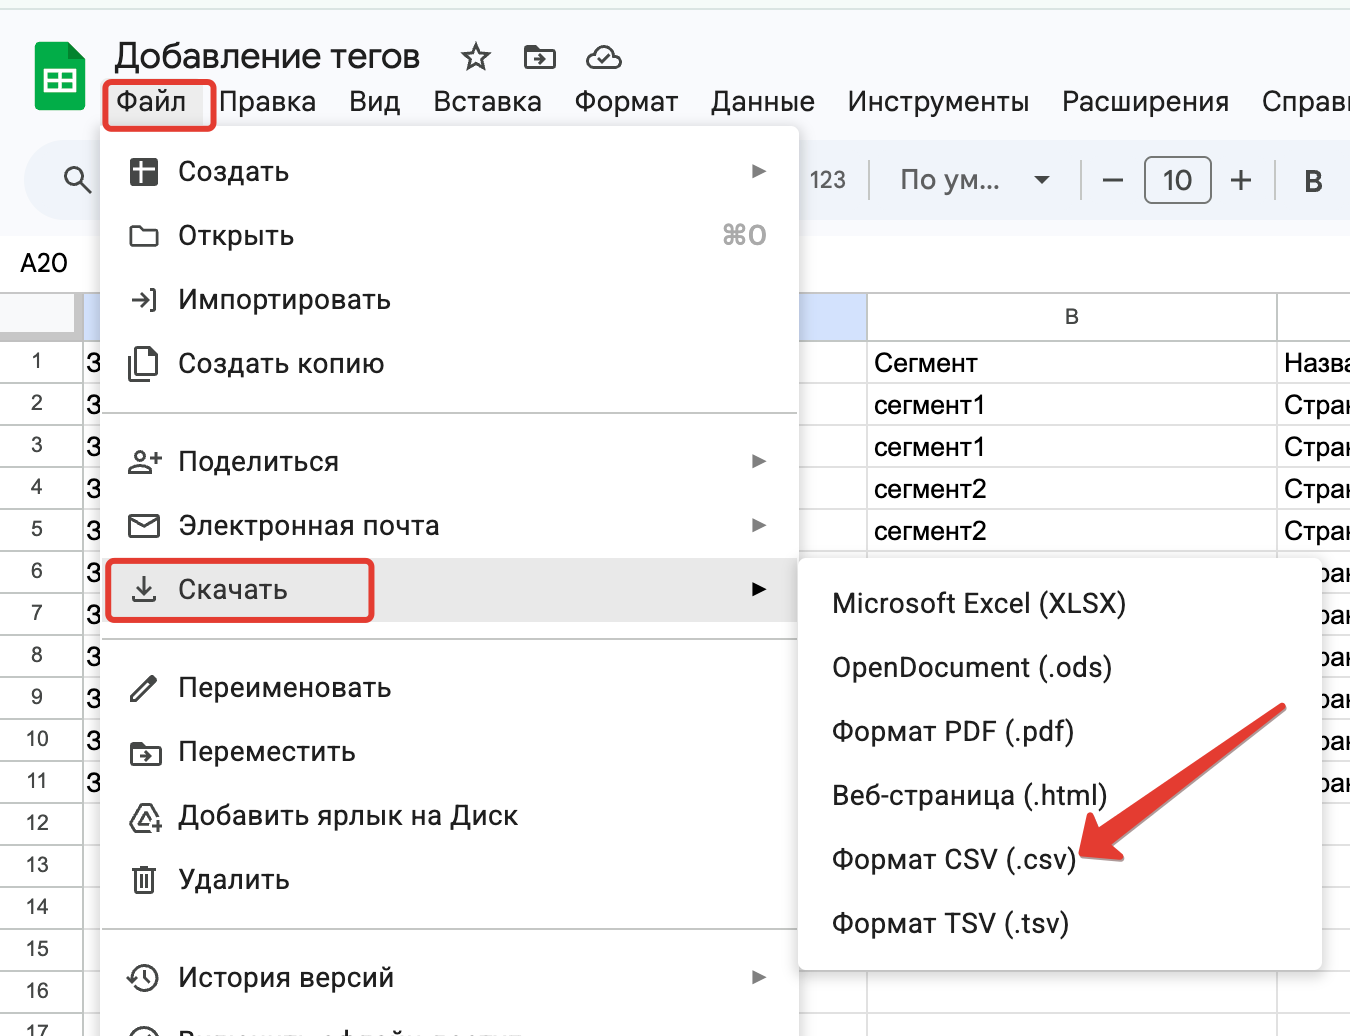Click the move to folder icon

pyautogui.click(x=540, y=57)
